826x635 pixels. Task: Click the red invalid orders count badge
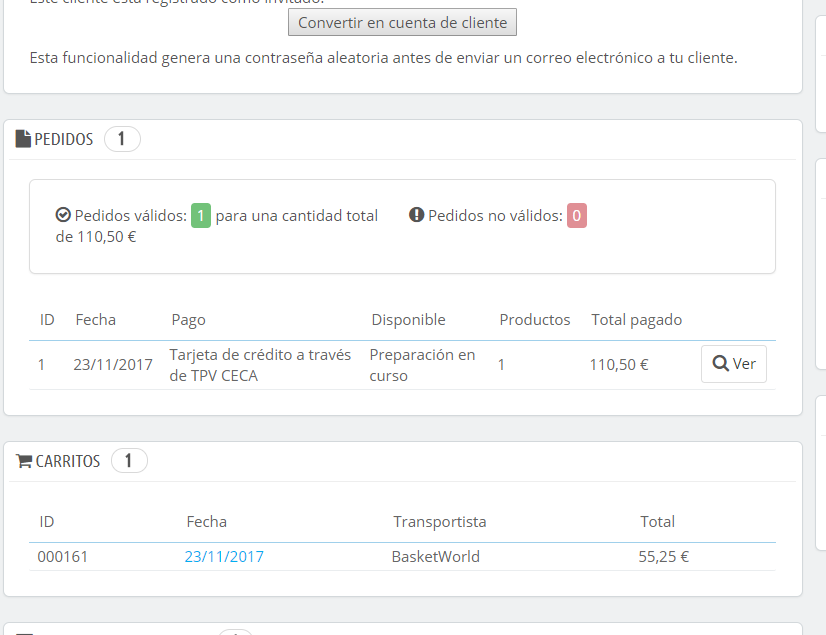(577, 215)
